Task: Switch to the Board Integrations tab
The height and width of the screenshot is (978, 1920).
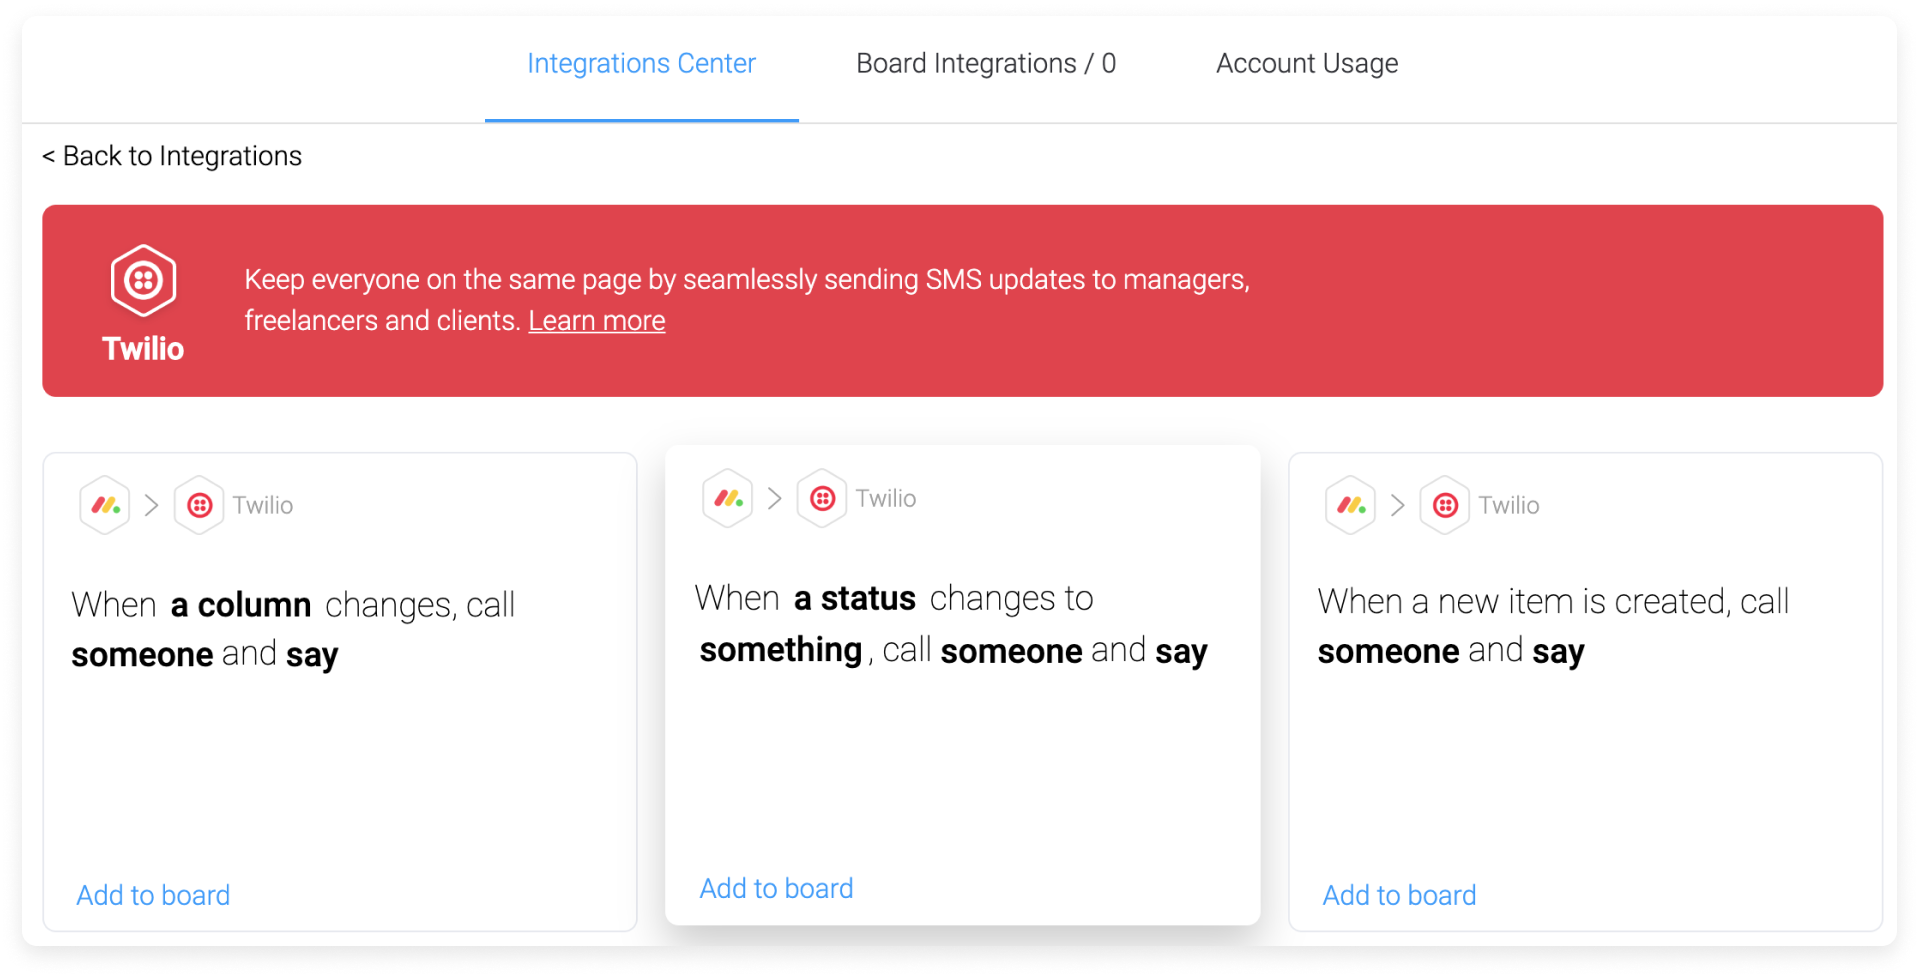Action: click(985, 63)
